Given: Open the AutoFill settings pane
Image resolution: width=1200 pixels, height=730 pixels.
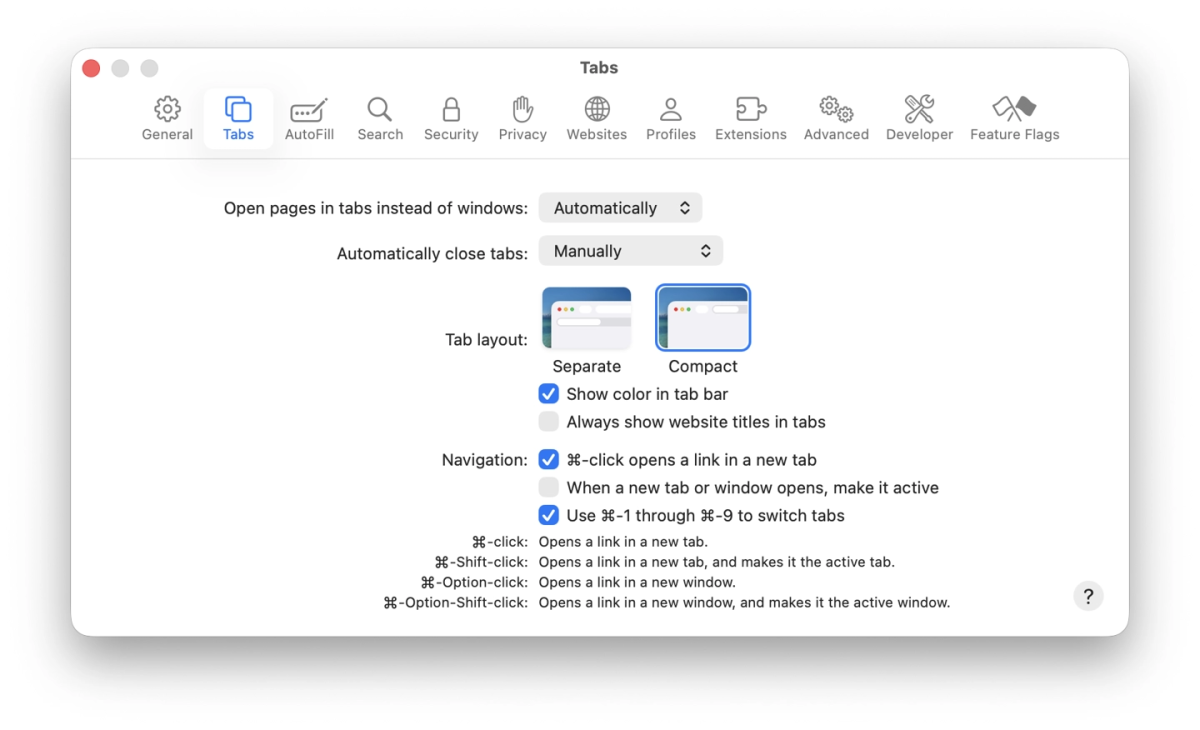Looking at the screenshot, I should coord(309,119).
